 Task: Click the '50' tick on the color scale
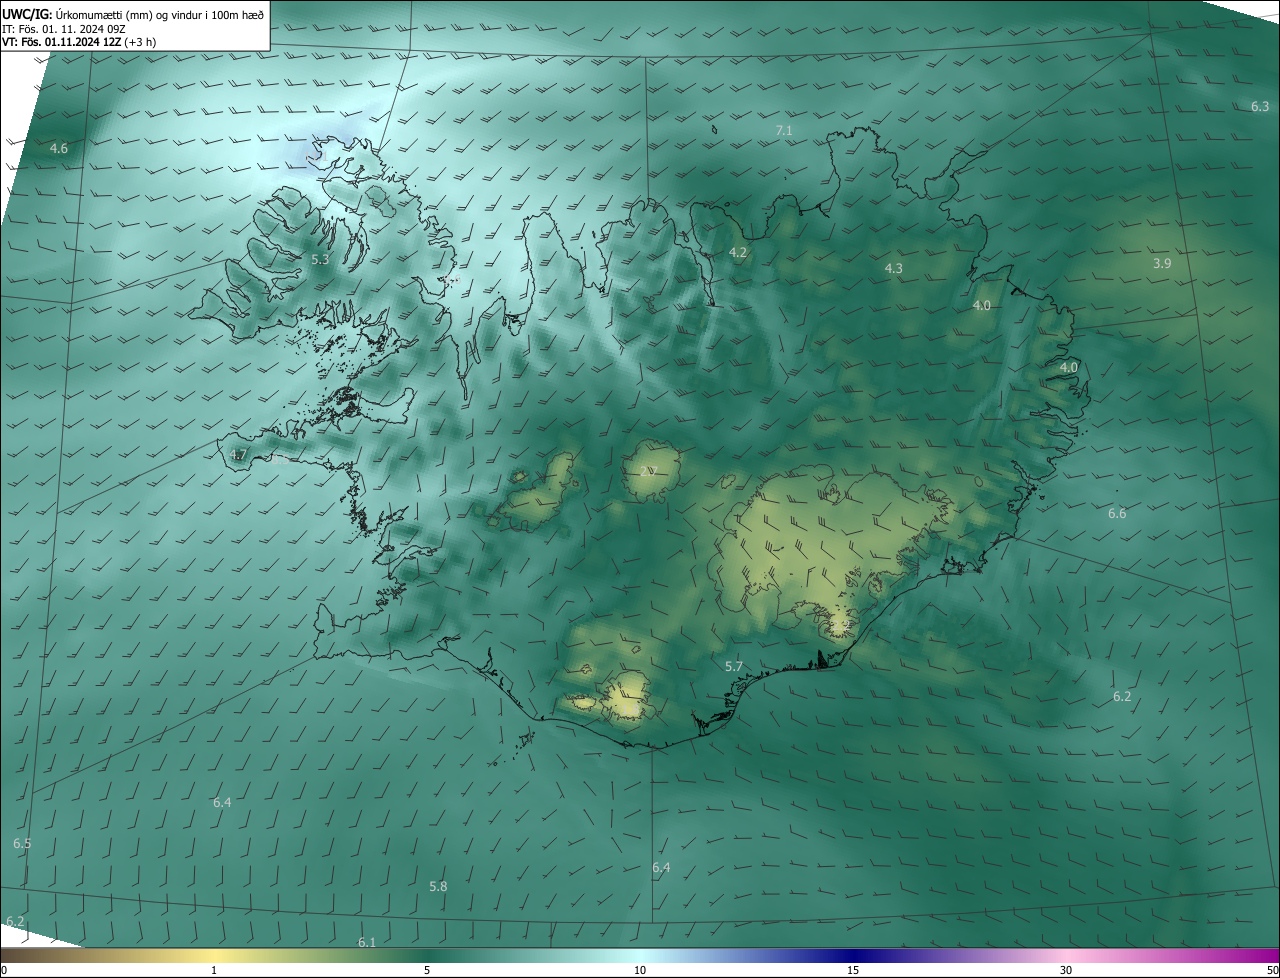point(1272,970)
